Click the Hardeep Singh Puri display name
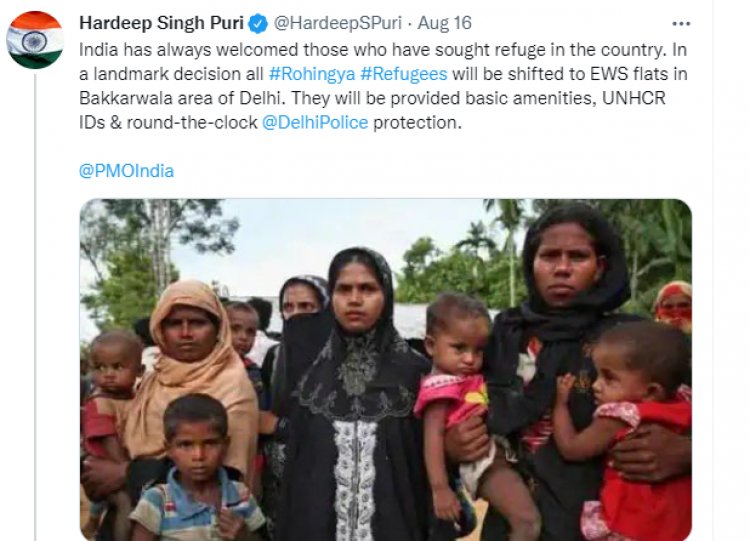Image resolution: width=750 pixels, height=541 pixels. [x=162, y=23]
